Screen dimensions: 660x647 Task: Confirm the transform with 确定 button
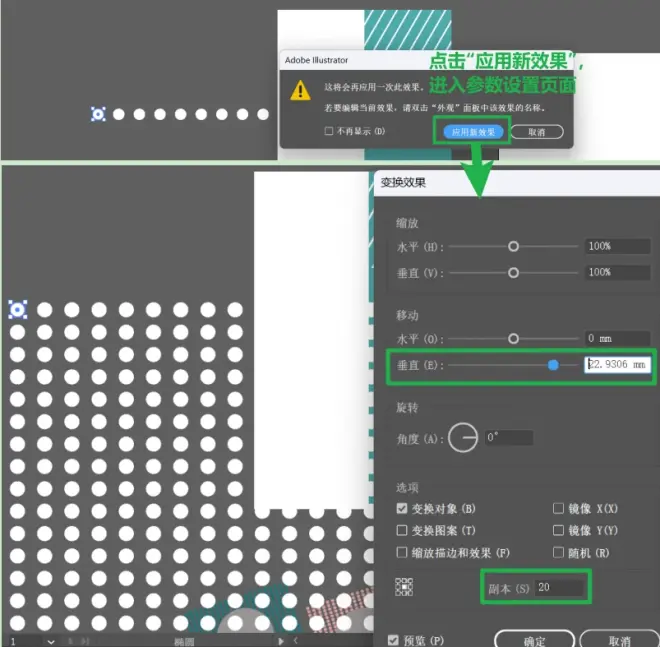click(x=533, y=640)
